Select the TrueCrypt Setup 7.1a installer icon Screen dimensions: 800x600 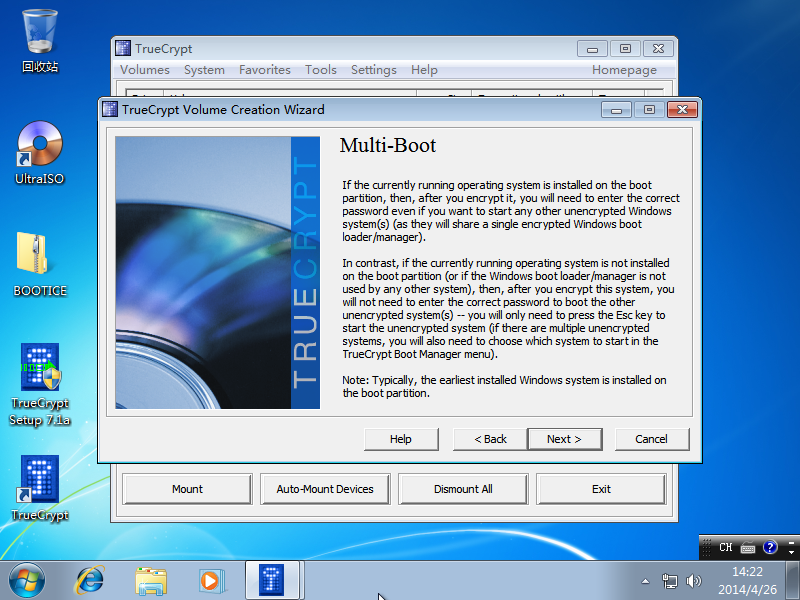(x=40, y=384)
